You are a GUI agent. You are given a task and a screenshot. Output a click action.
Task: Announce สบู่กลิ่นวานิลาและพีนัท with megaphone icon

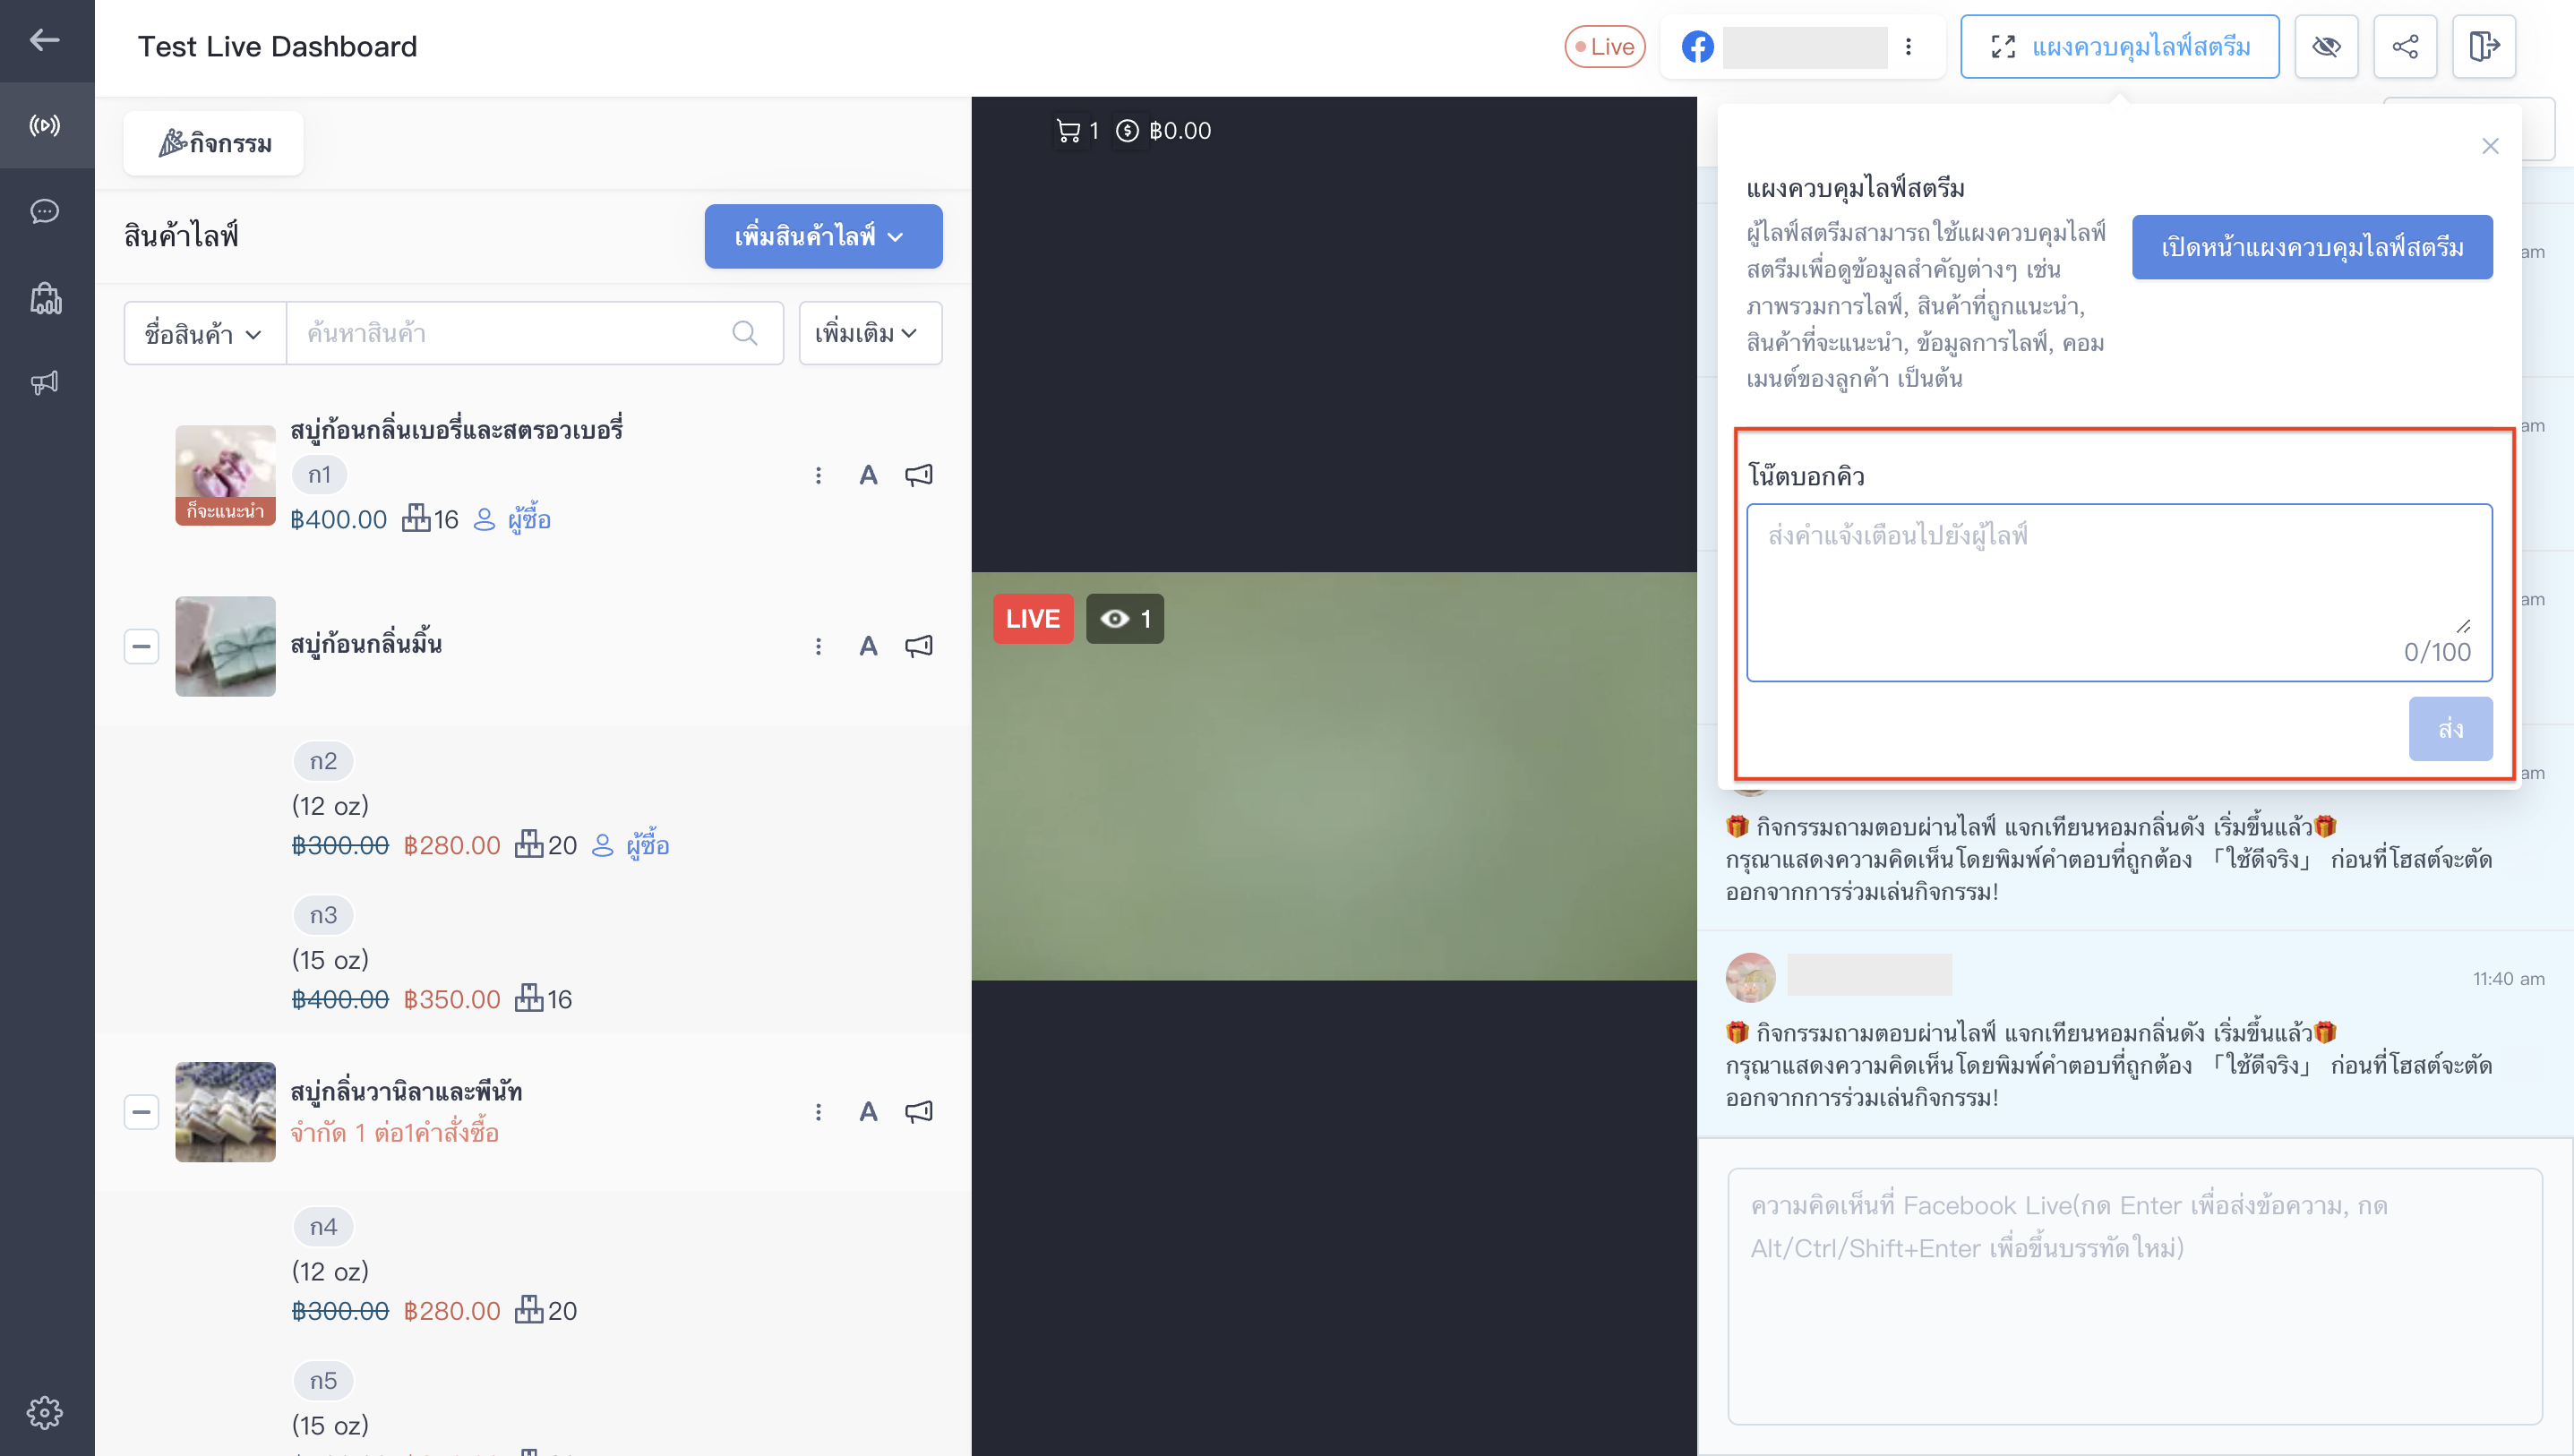tap(919, 1111)
